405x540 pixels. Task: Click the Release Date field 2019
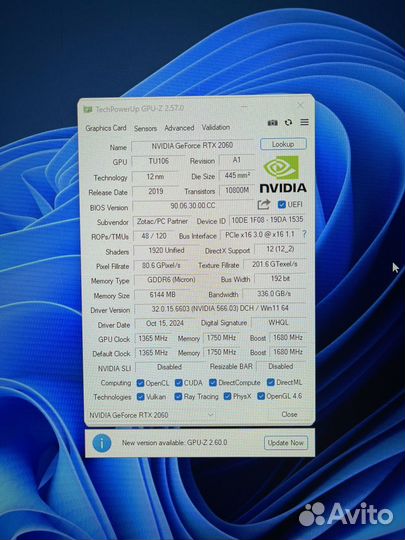click(x=156, y=191)
